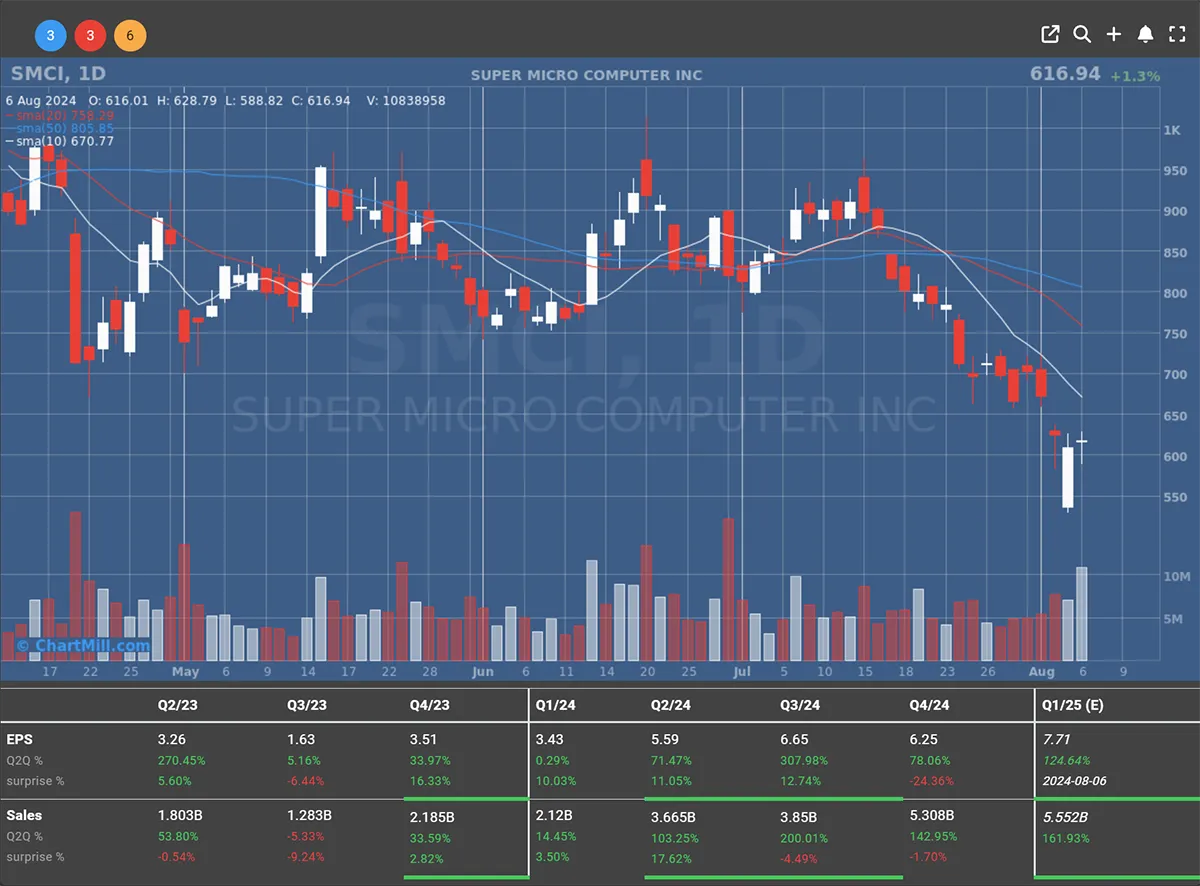The width and height of the screenshot is (1200, 886).
Task: Click the Q2/24 column header
Action: [671, 705]
